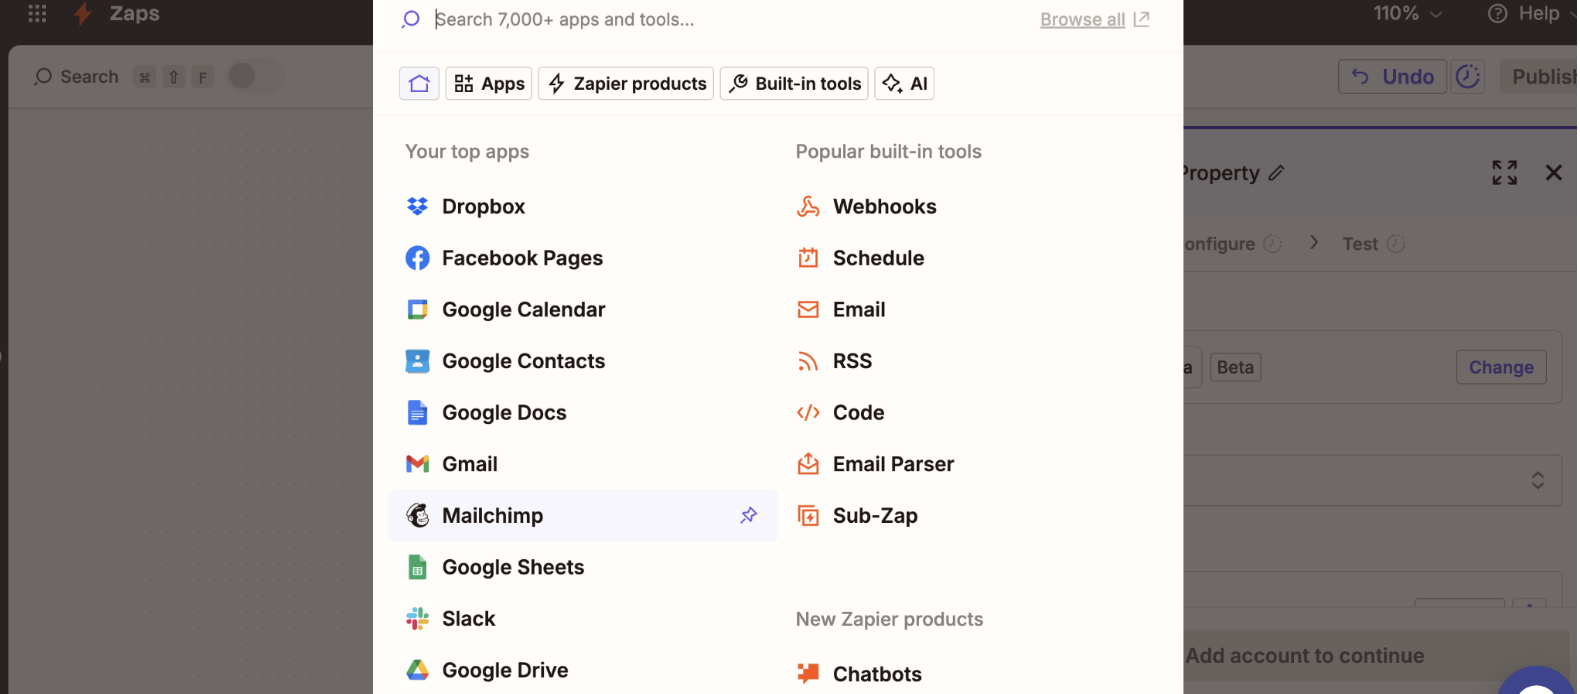Viewport: 1580px width, 694px height.
Task: Choose Google Contacts in the list
Action: tap(582, 361)
